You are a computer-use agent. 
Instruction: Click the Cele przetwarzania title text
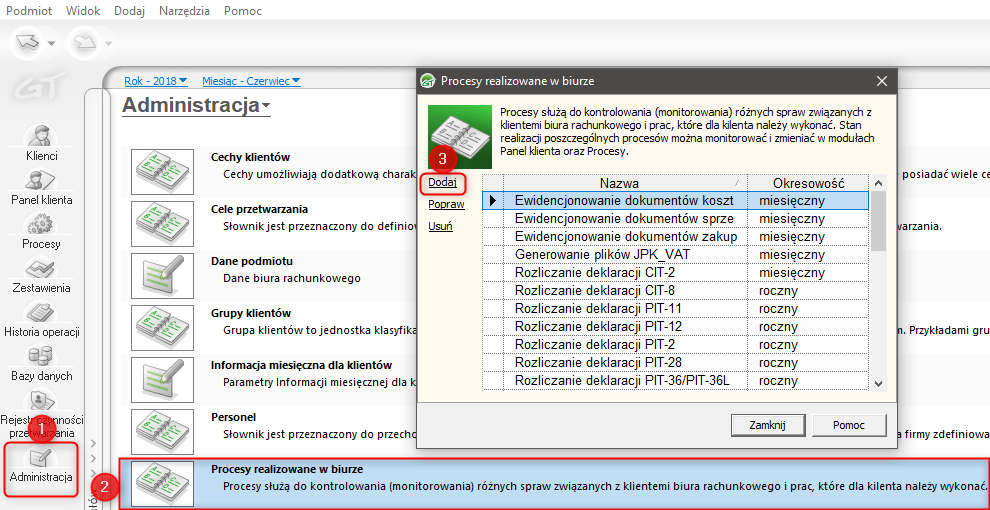(259, 209)
